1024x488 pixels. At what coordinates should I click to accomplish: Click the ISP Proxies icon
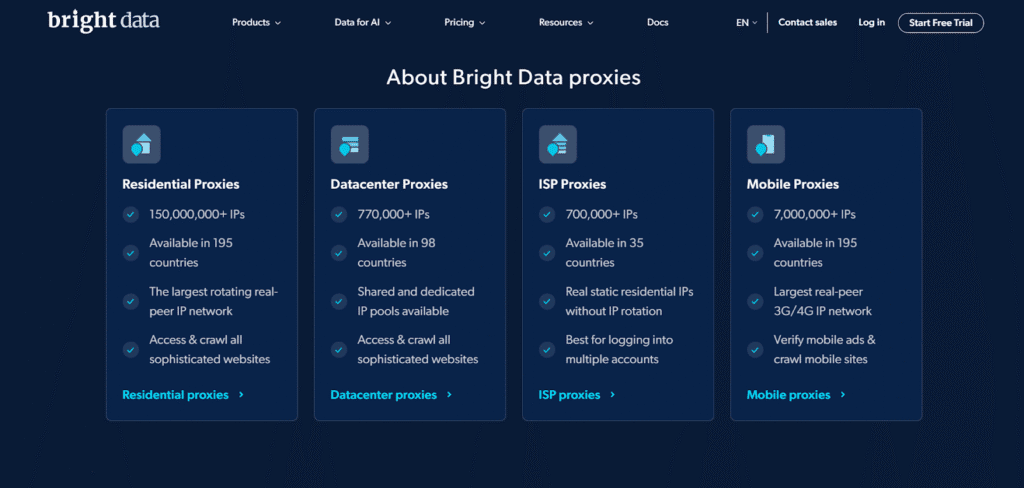point(558,144)
